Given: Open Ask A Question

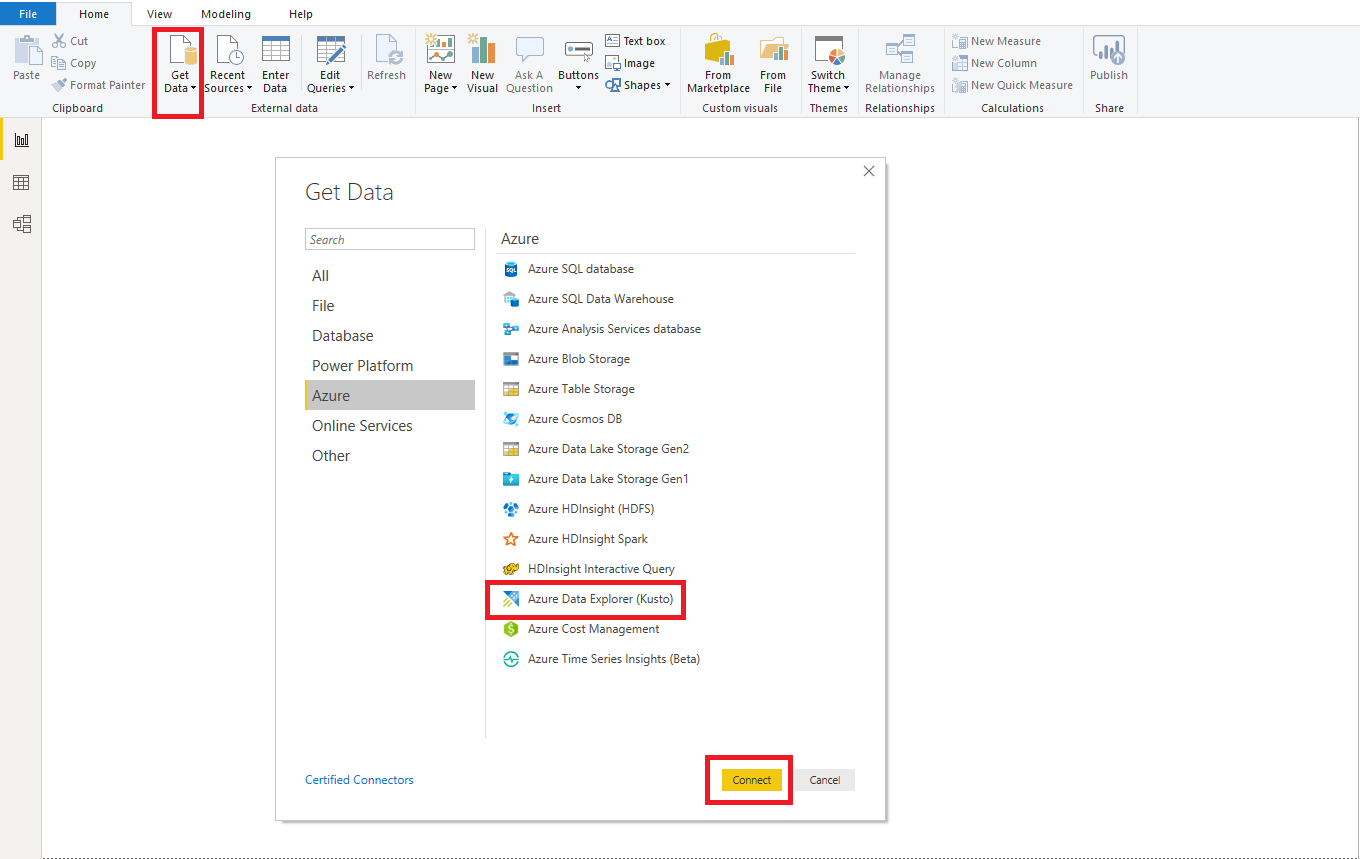Looking at the screenshot, I should (529, 62).
